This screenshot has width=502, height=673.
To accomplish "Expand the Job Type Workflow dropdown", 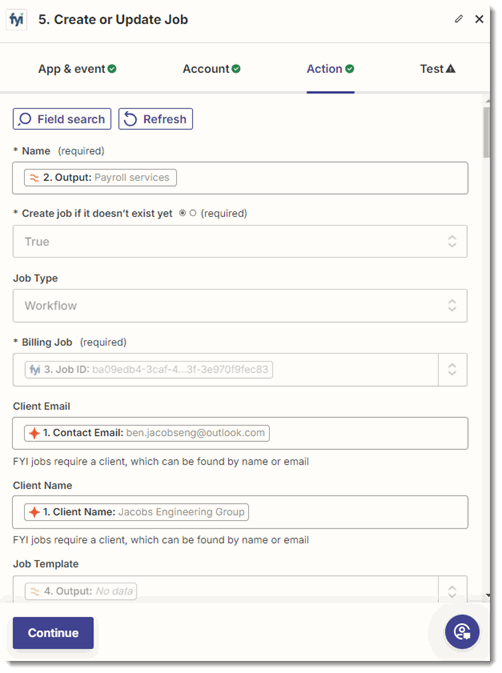I will (x=240, y=306).
